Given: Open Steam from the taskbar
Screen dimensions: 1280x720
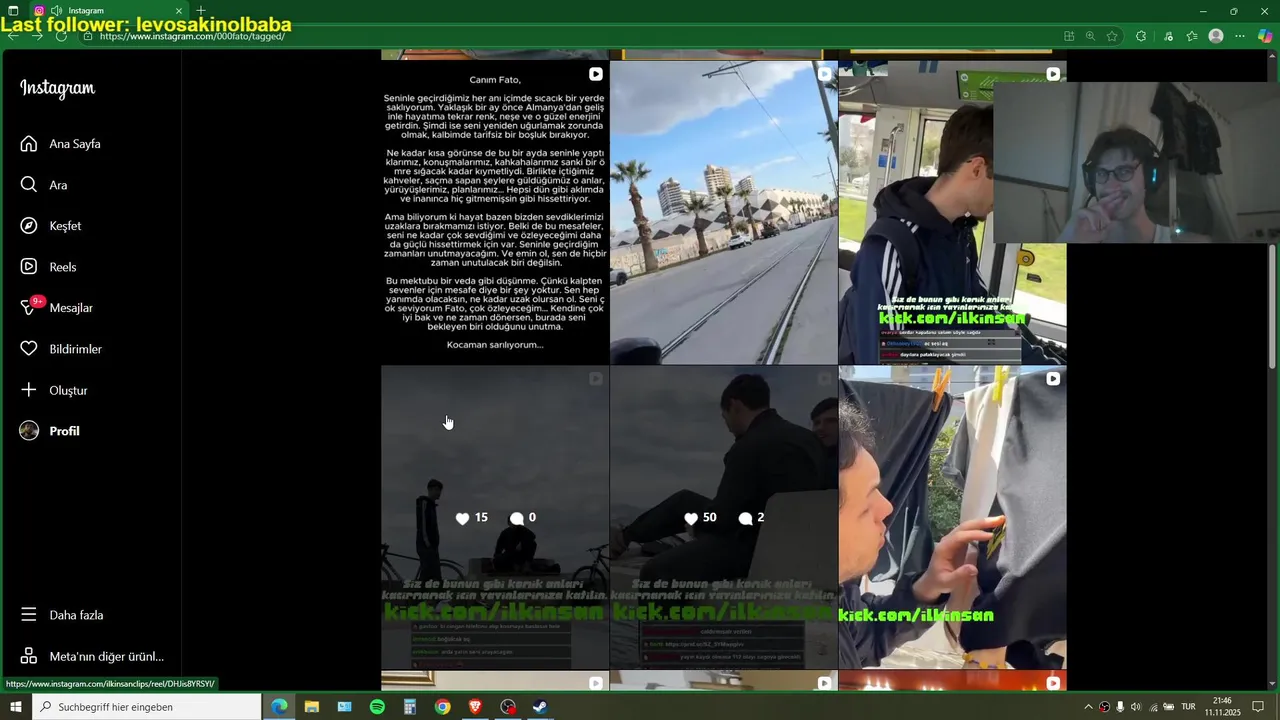Looking at the screenshot, I should pyautogui.click(x=539, y=707).
